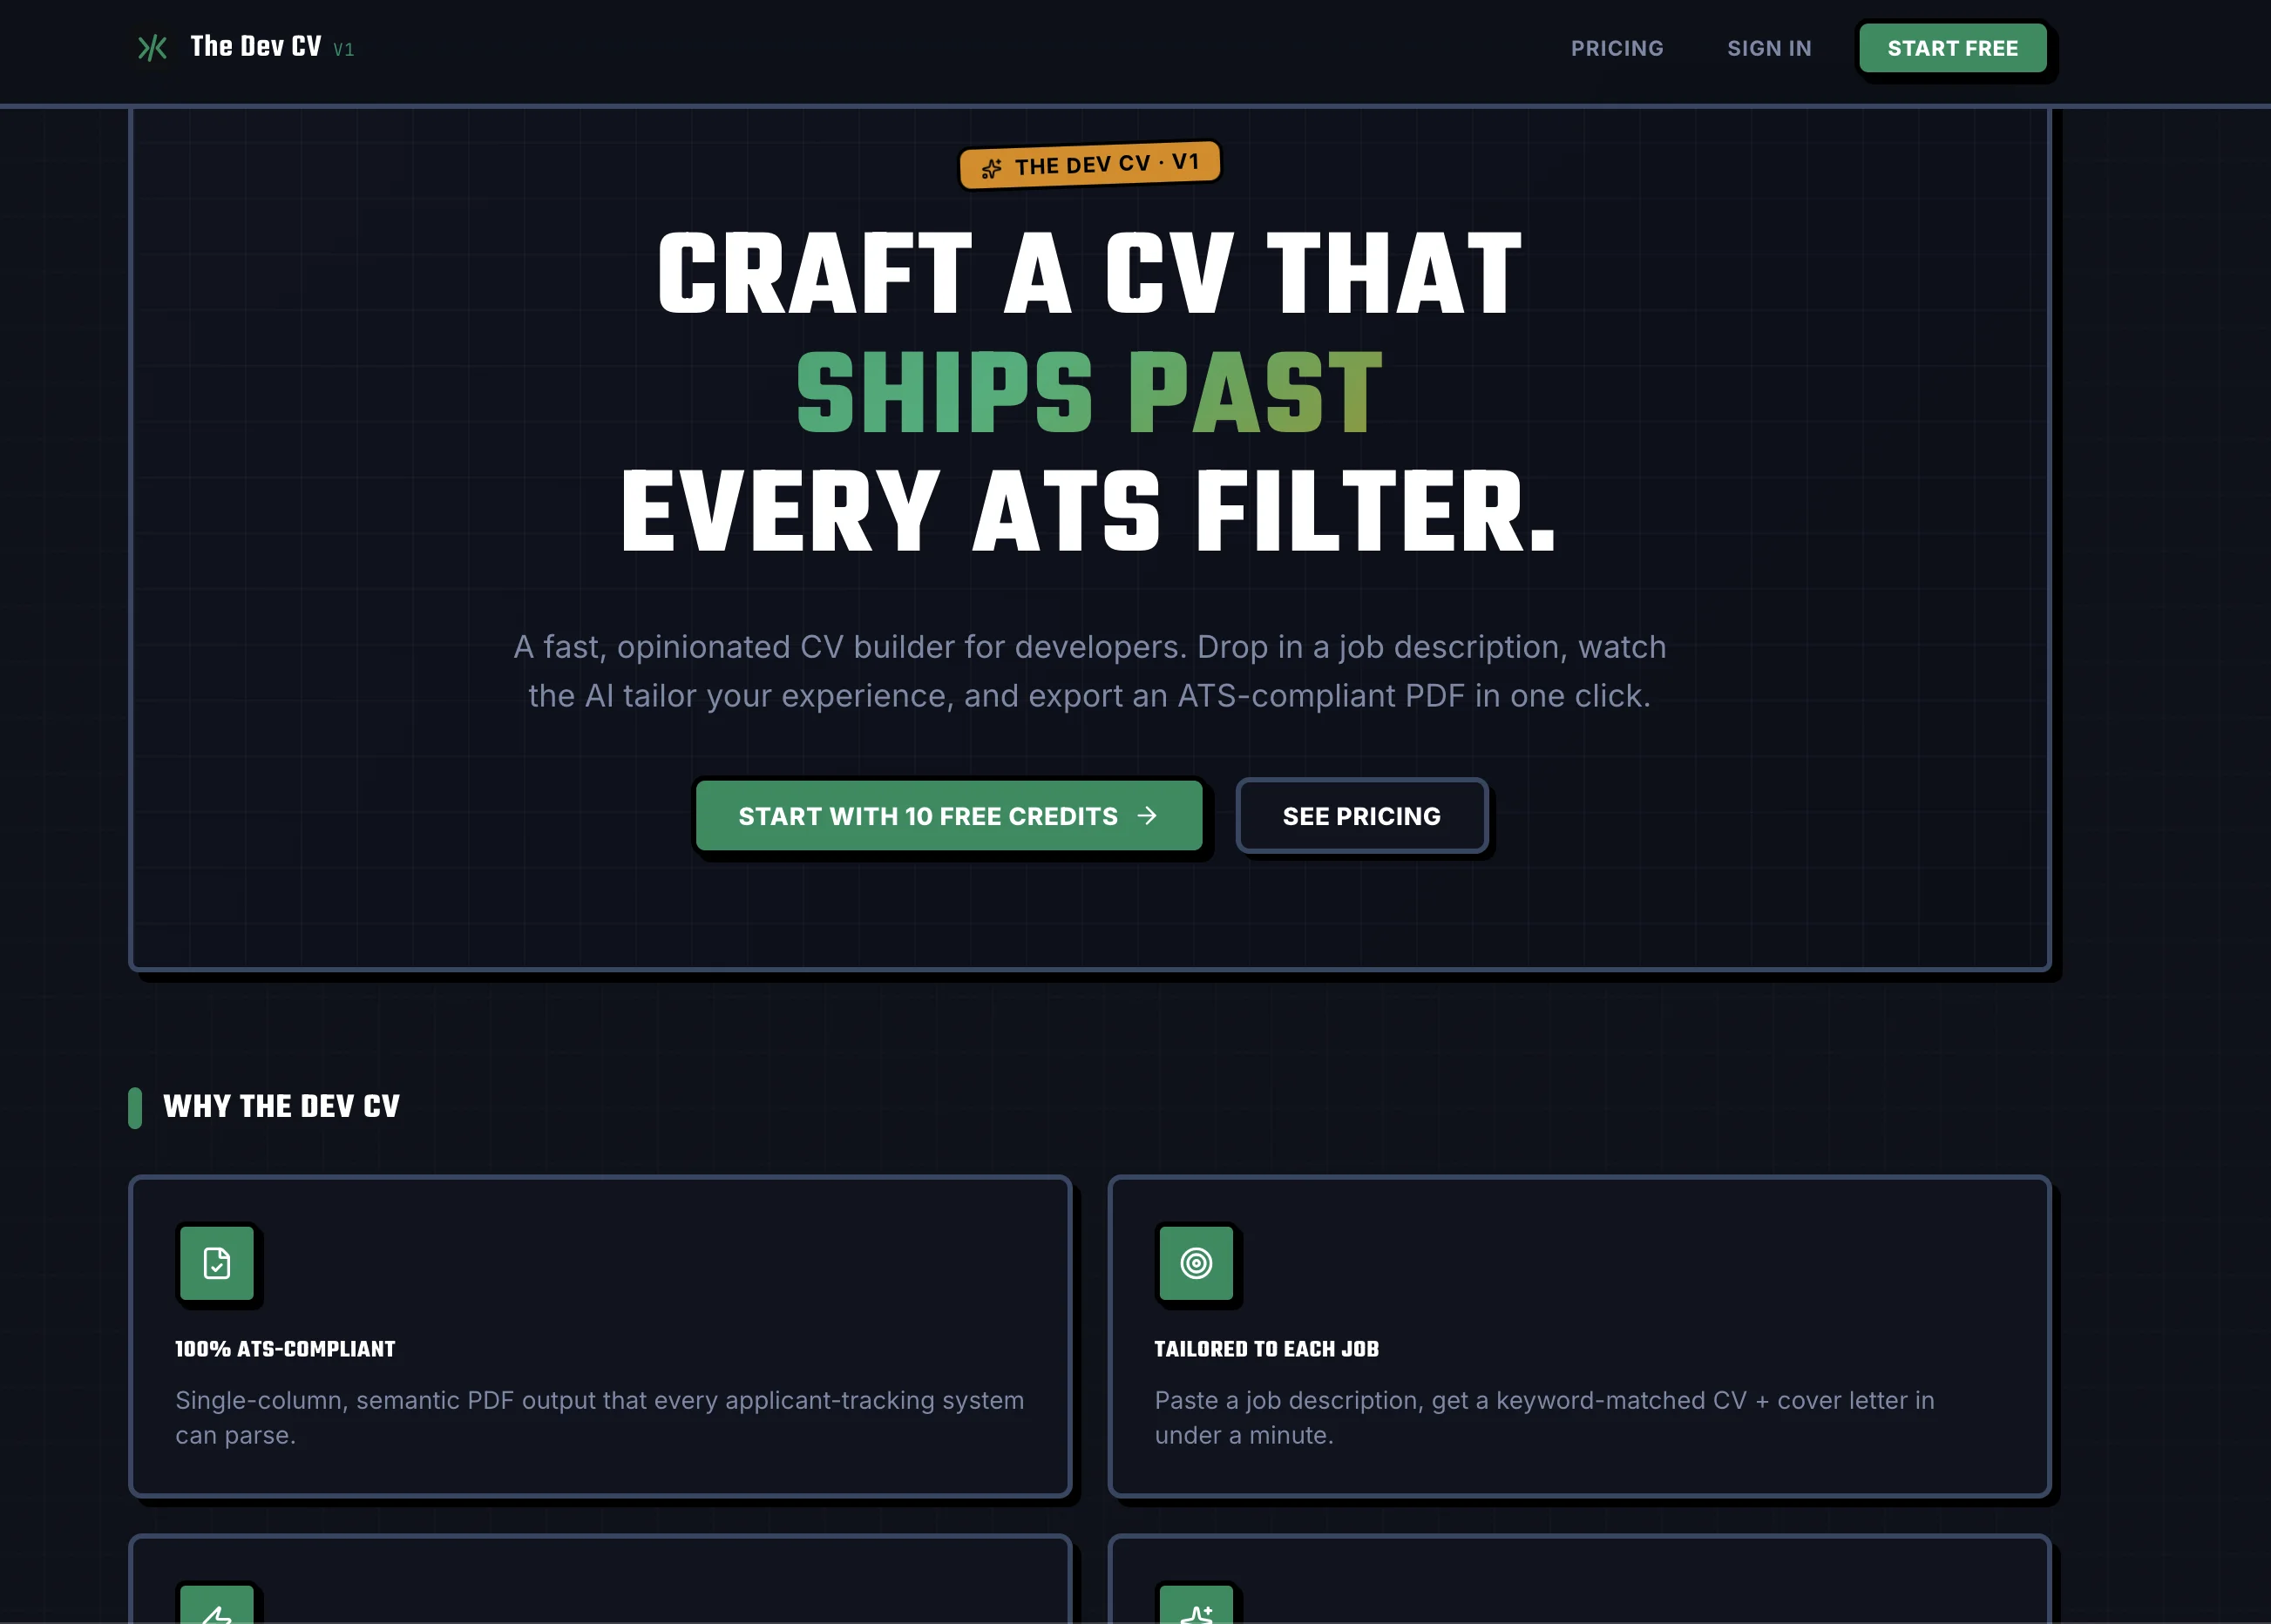The width and height of the screenshot is (2271, 1624).
Task: Click the Start Free button
Action: tap(1952, 48)
